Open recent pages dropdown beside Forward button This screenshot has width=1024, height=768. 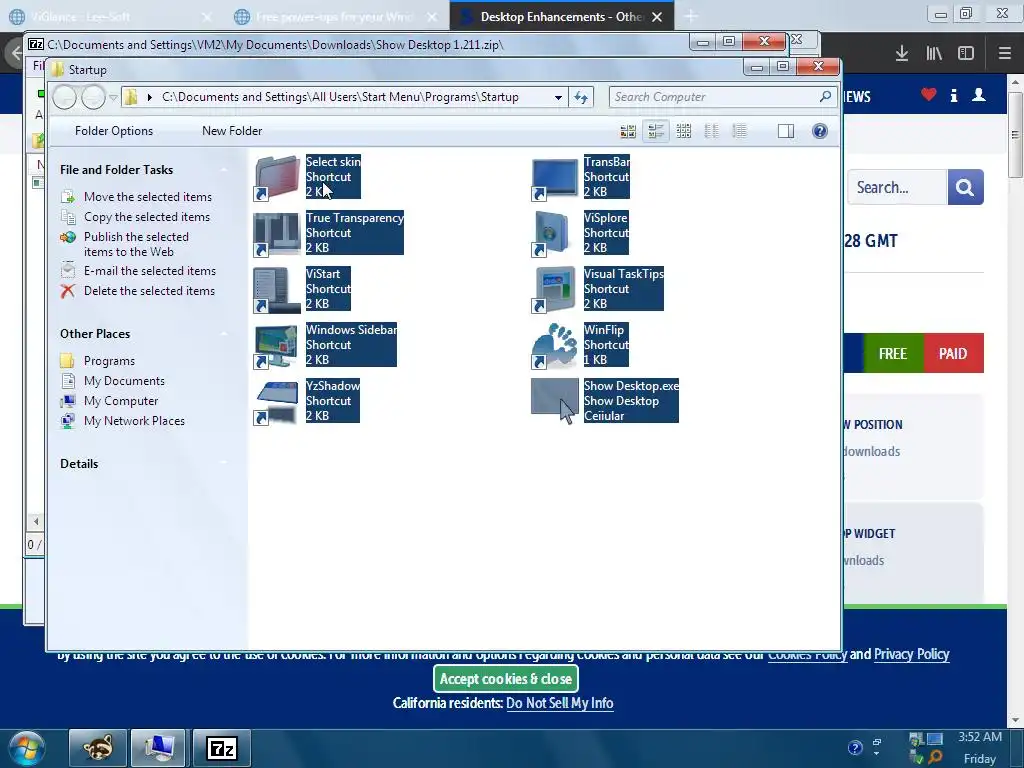click(x=113, y=98)
